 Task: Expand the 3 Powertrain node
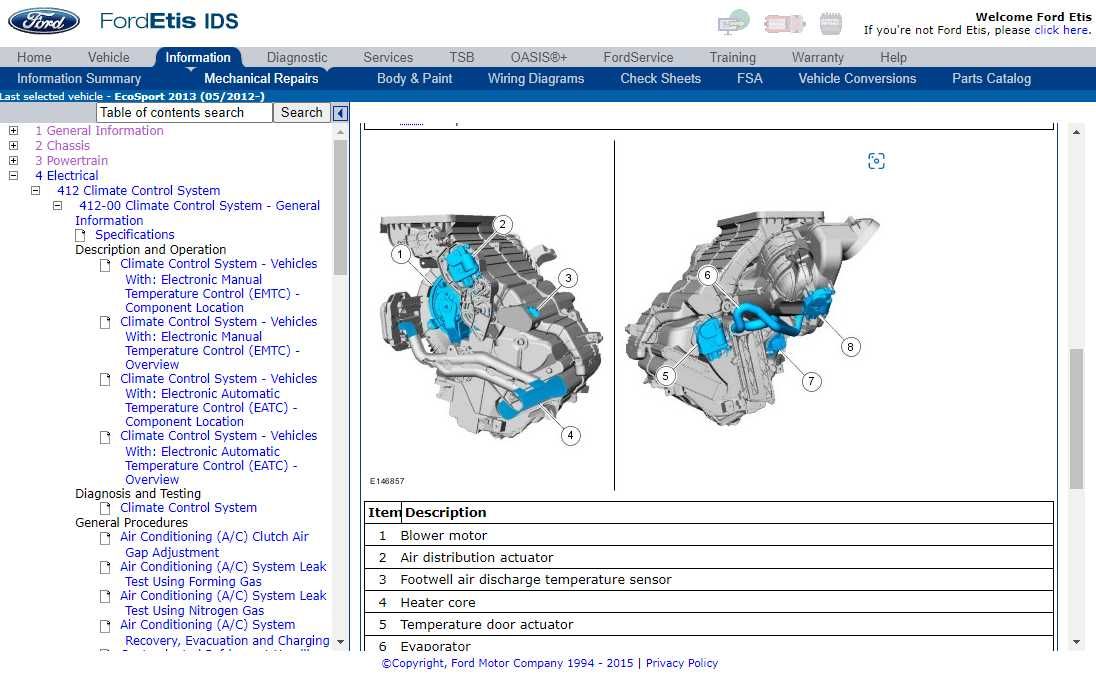[13, 161]
